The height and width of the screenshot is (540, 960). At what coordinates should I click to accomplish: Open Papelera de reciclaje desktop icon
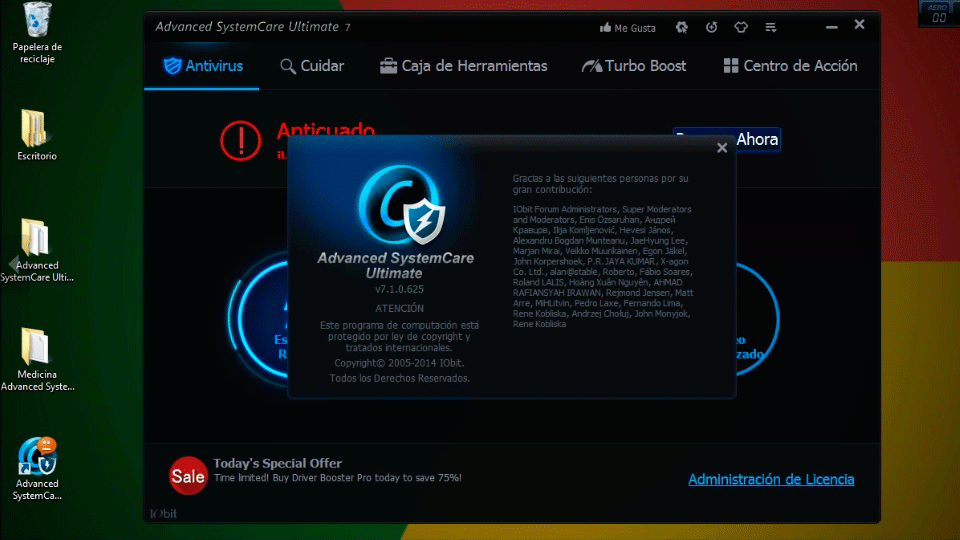pos(37,32)
